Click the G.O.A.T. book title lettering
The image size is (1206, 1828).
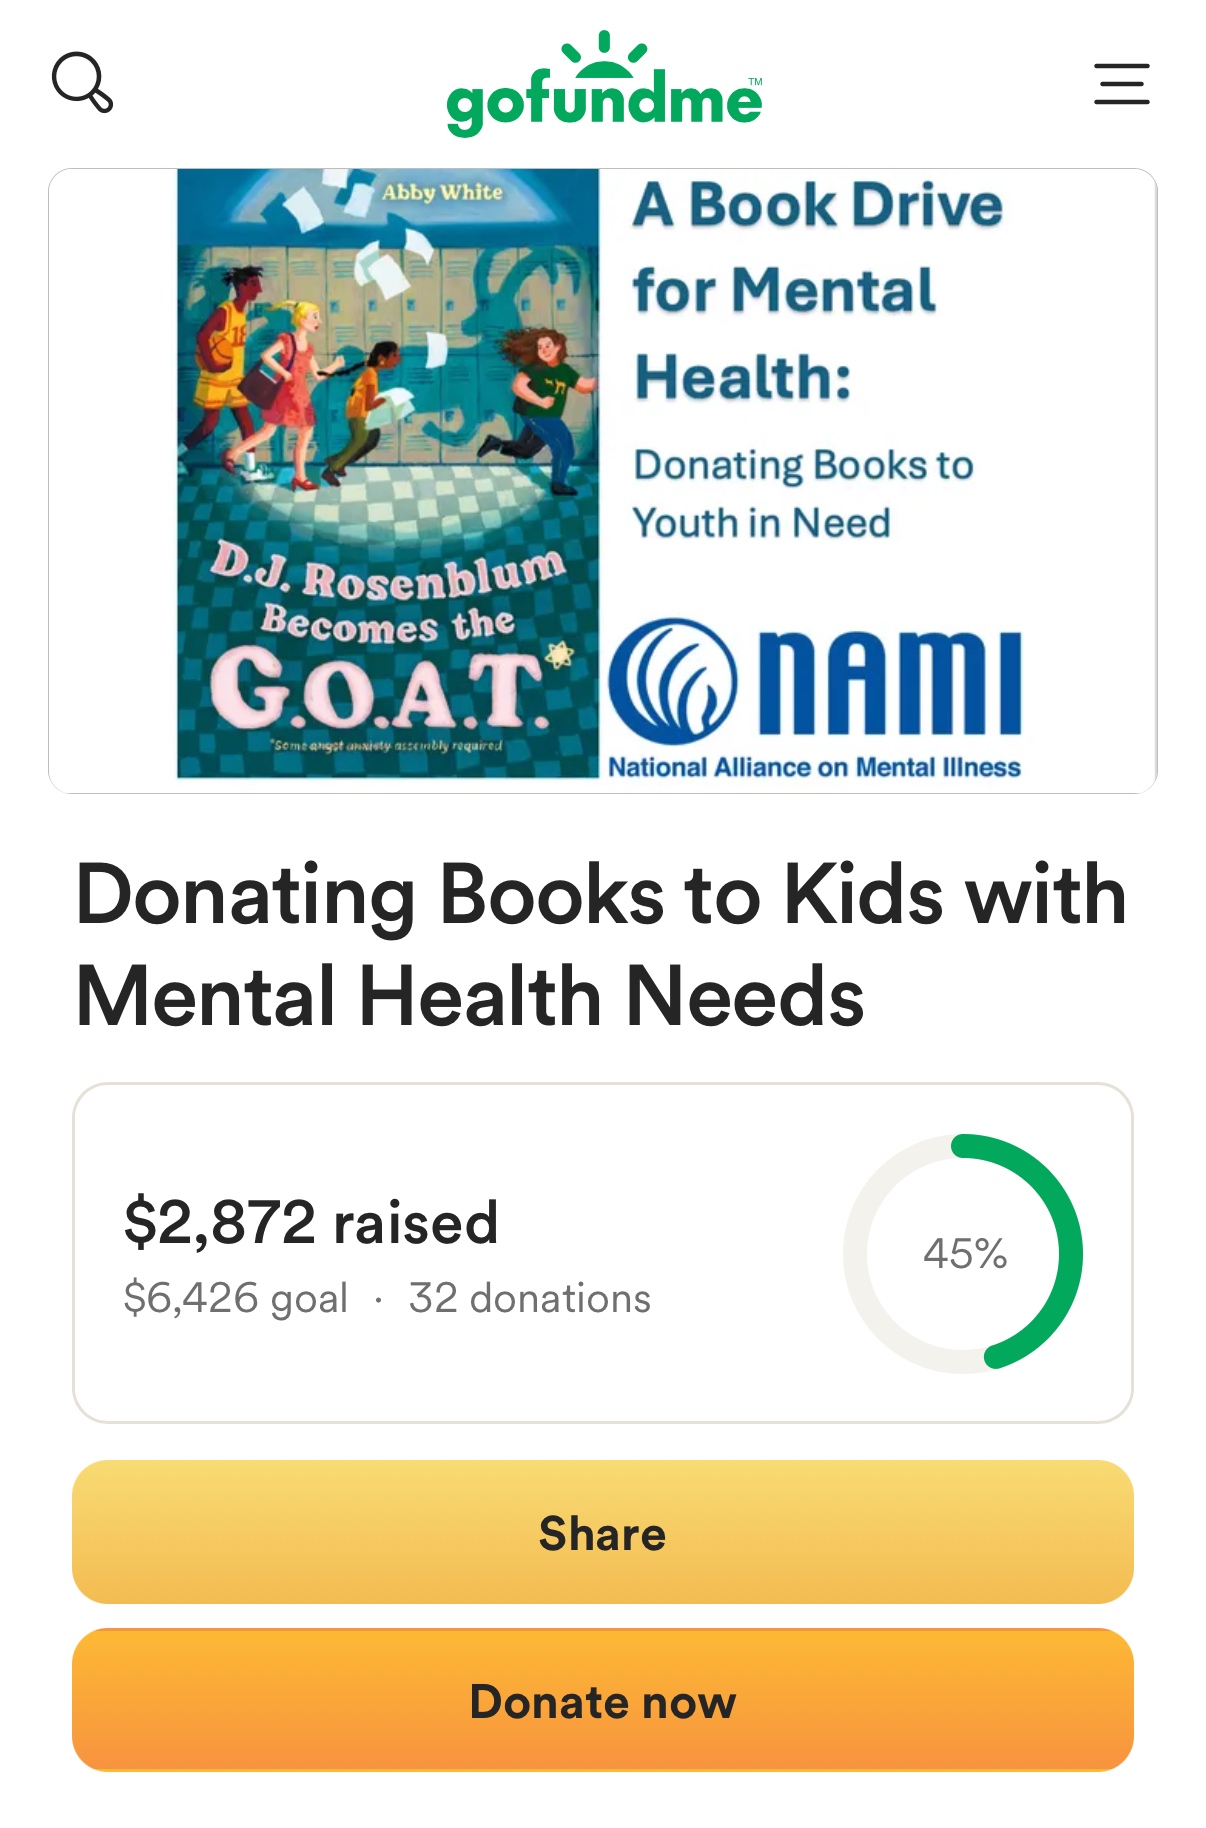point(378,690)
